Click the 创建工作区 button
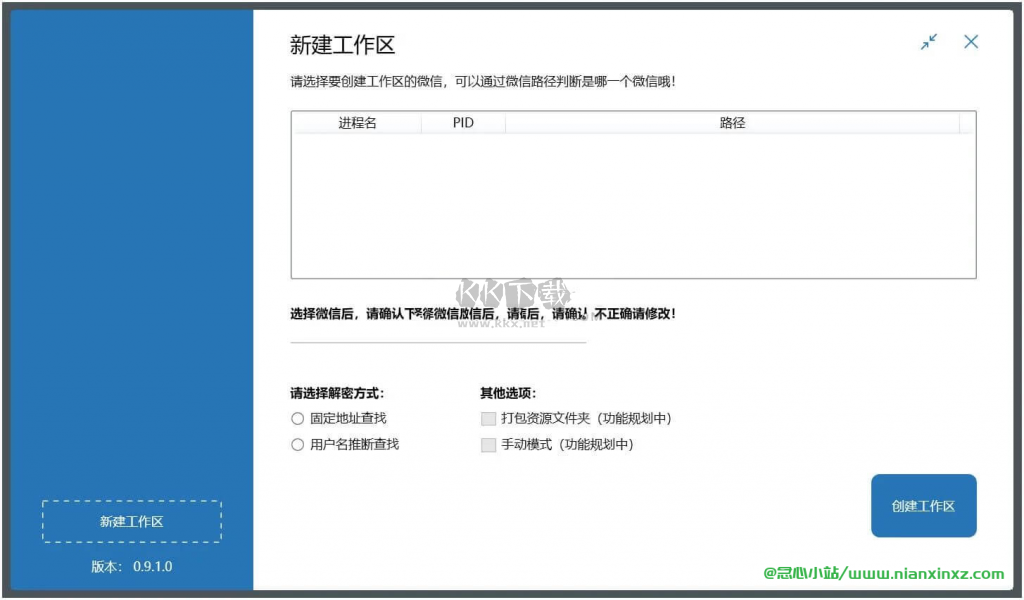Image resolution: width=1024 pixels, height=600 pixels. coord(923,506)
